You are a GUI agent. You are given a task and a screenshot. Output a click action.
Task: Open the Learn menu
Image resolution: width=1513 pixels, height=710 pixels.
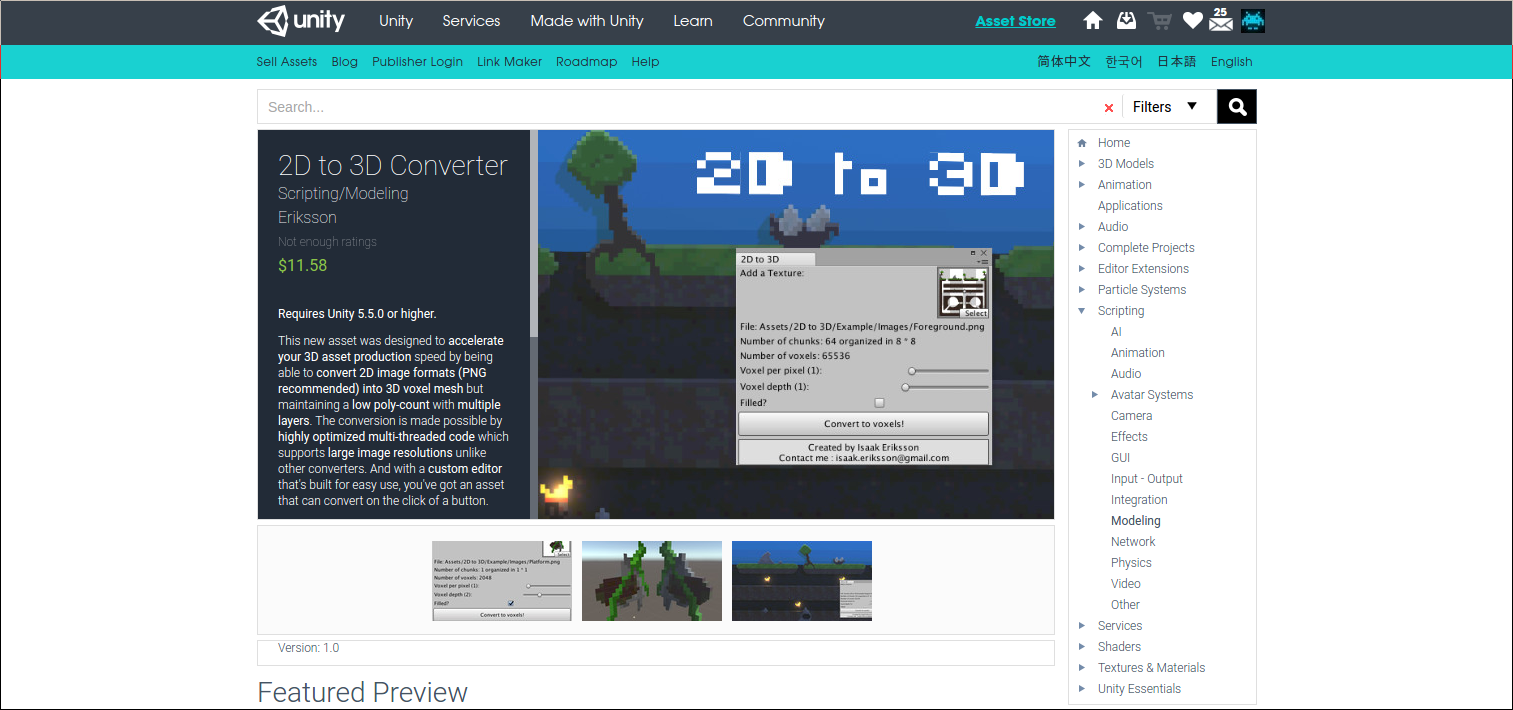click(x=692, y=20)
